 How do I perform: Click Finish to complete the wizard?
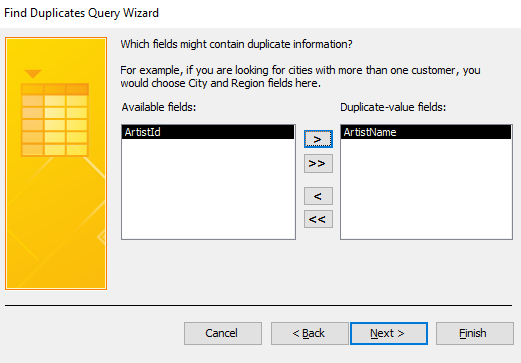(475, 333)
